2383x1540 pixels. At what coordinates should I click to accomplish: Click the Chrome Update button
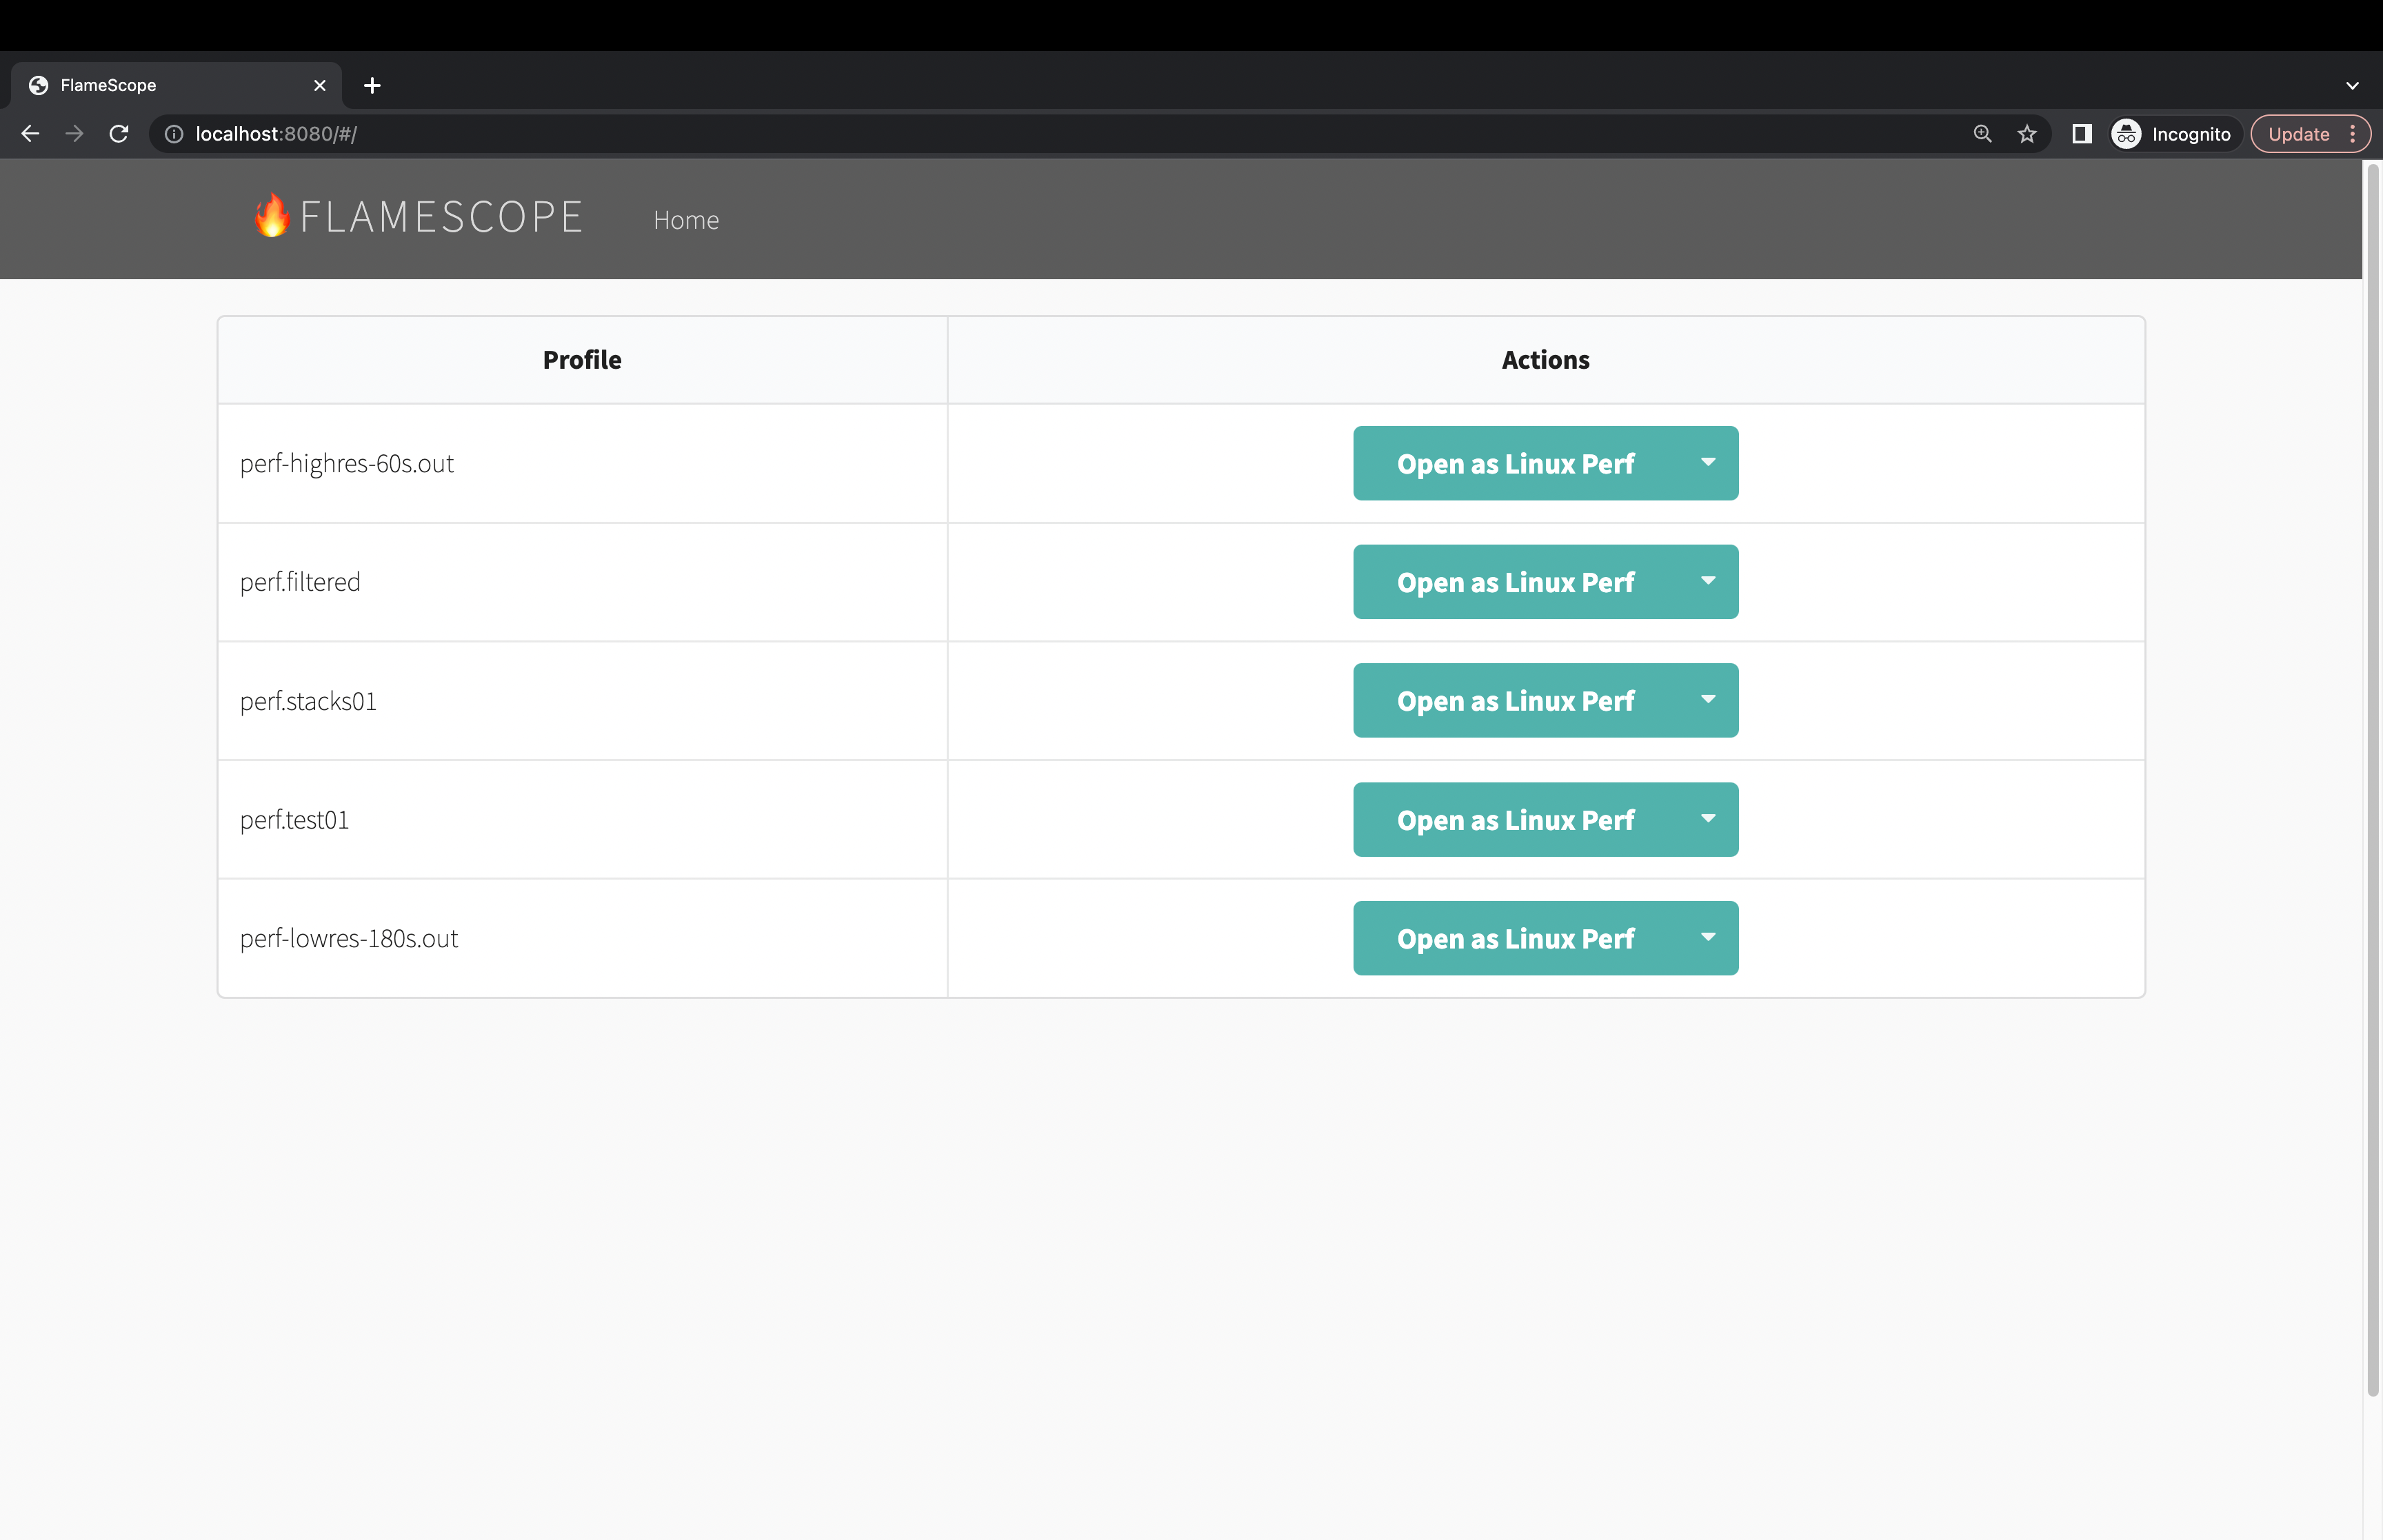[2298, 134]
